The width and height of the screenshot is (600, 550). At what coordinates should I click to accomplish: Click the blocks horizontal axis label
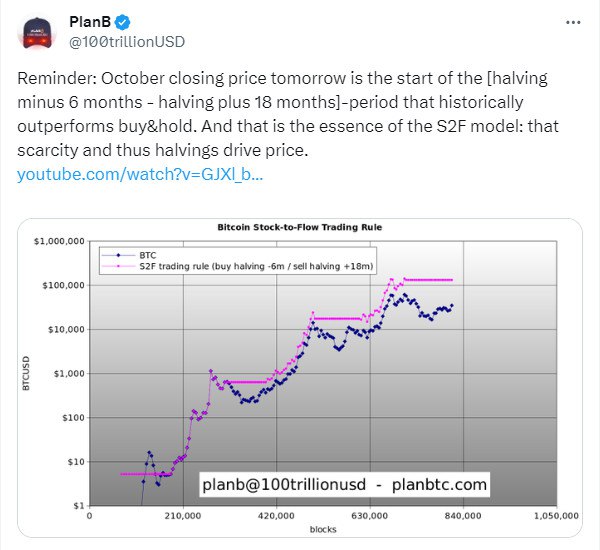(322, 530)
